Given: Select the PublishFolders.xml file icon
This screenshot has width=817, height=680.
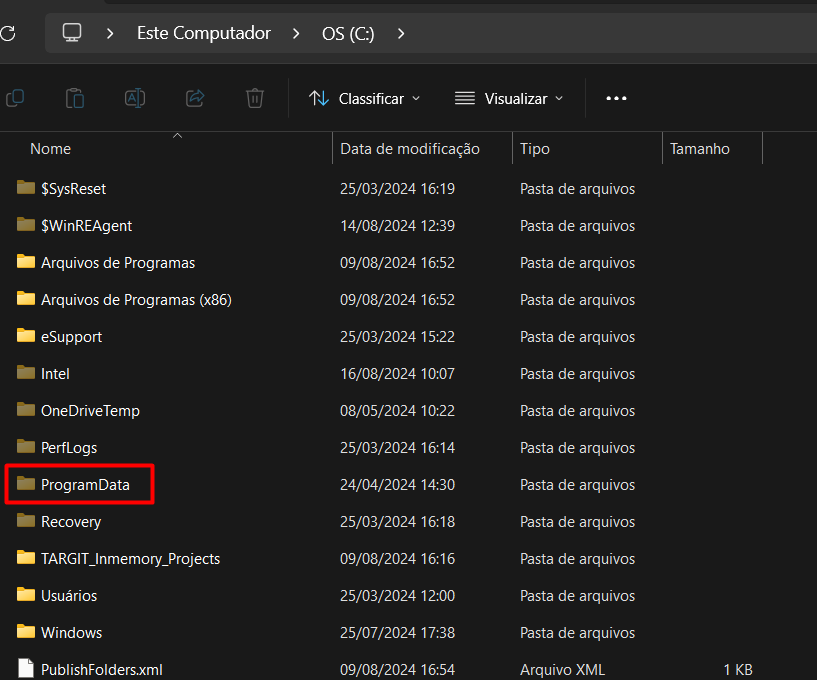Looking at the screenshot, I should (x=26, y=669).
